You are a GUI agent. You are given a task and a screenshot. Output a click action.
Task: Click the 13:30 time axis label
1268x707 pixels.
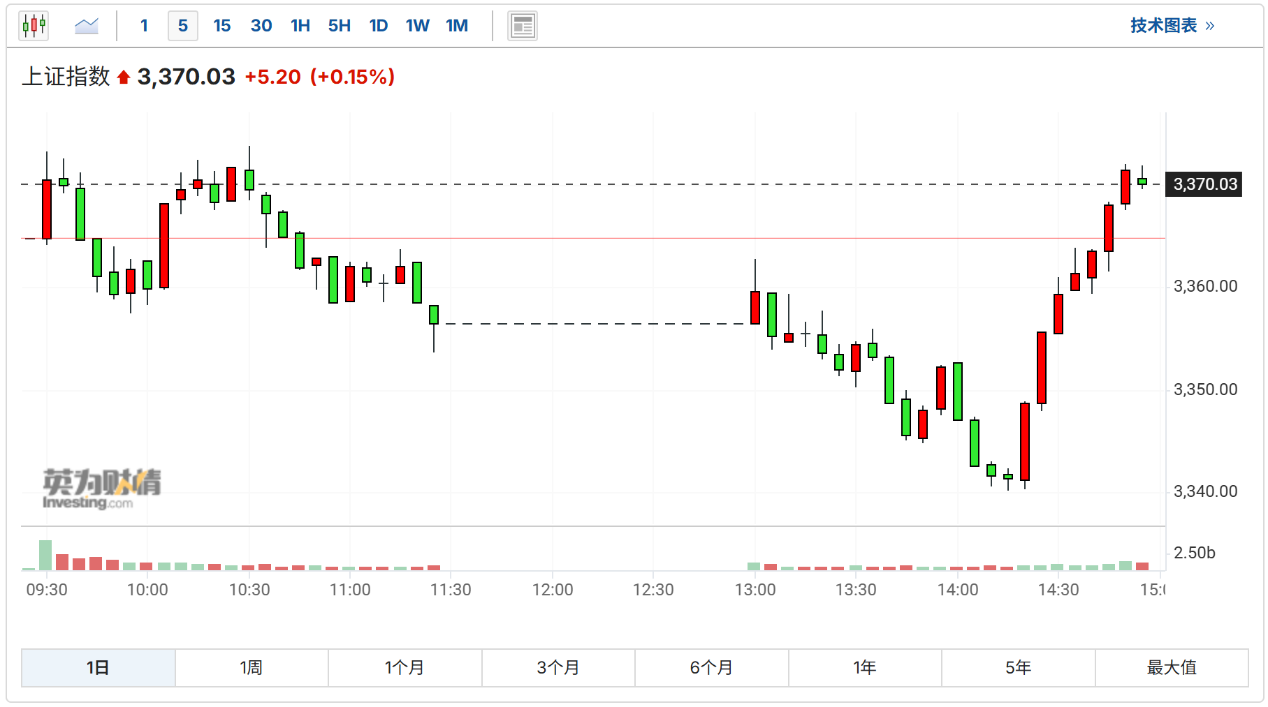pos(856,590)
